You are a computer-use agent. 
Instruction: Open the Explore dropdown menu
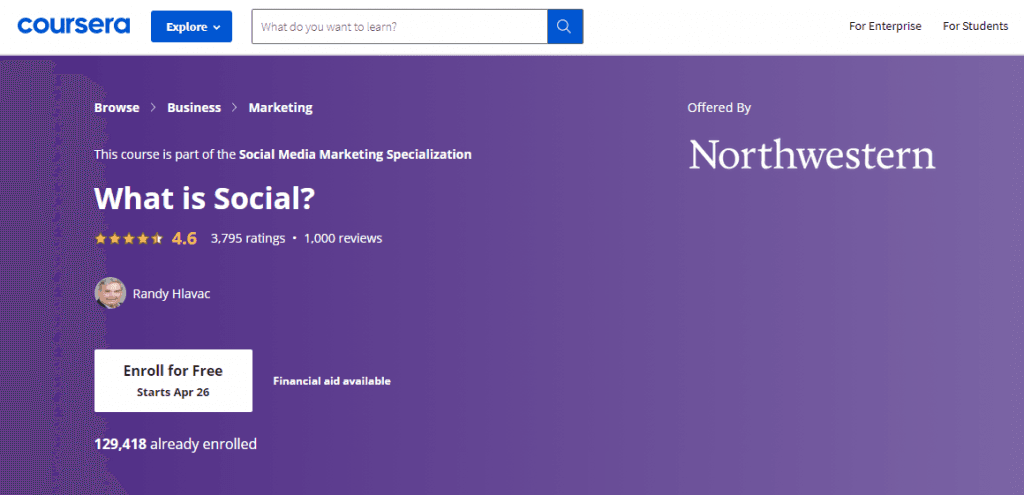point(191,27)
